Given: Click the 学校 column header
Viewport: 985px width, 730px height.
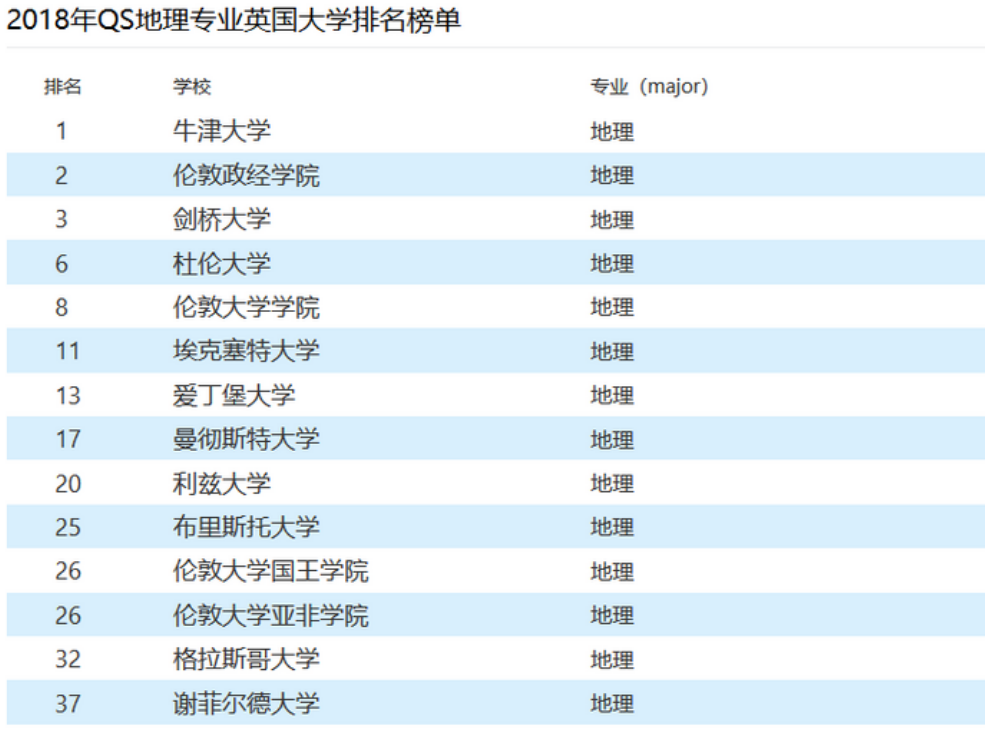Looking at the screenshot, I should (x=192, y=86).
